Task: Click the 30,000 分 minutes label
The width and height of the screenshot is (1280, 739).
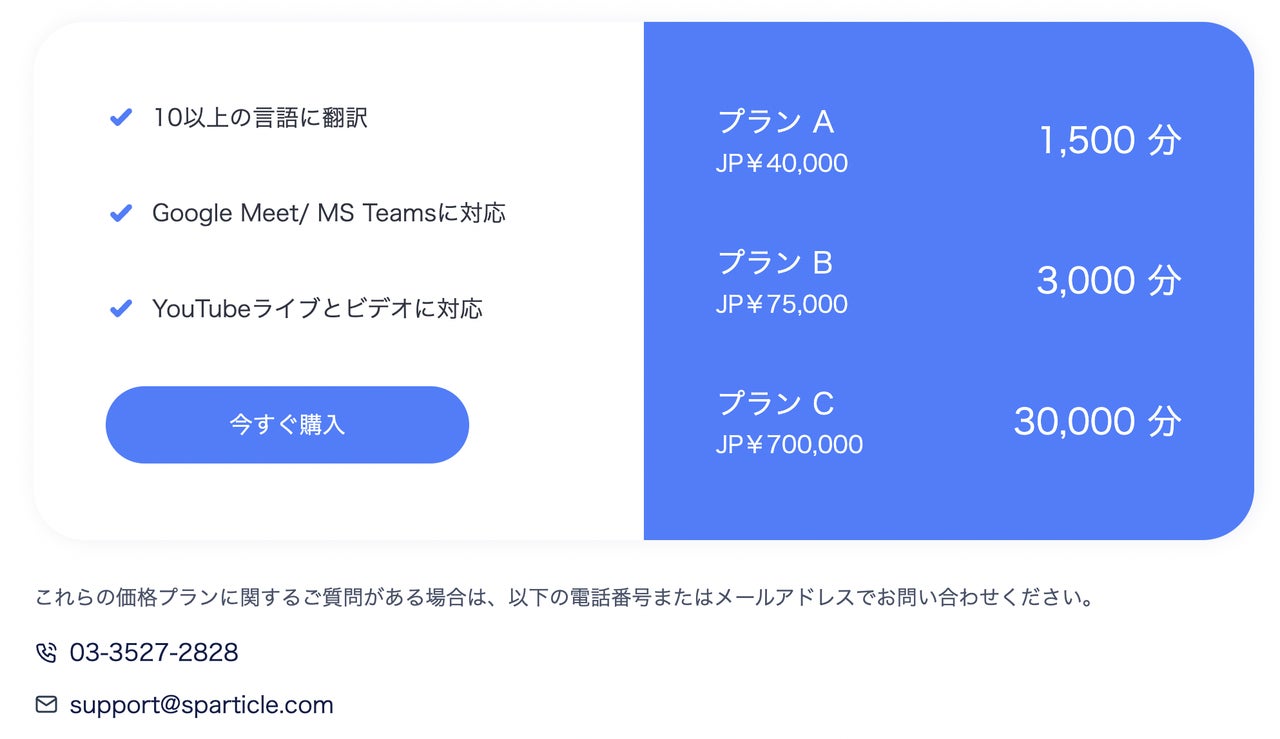Action: click(1098, 422)
